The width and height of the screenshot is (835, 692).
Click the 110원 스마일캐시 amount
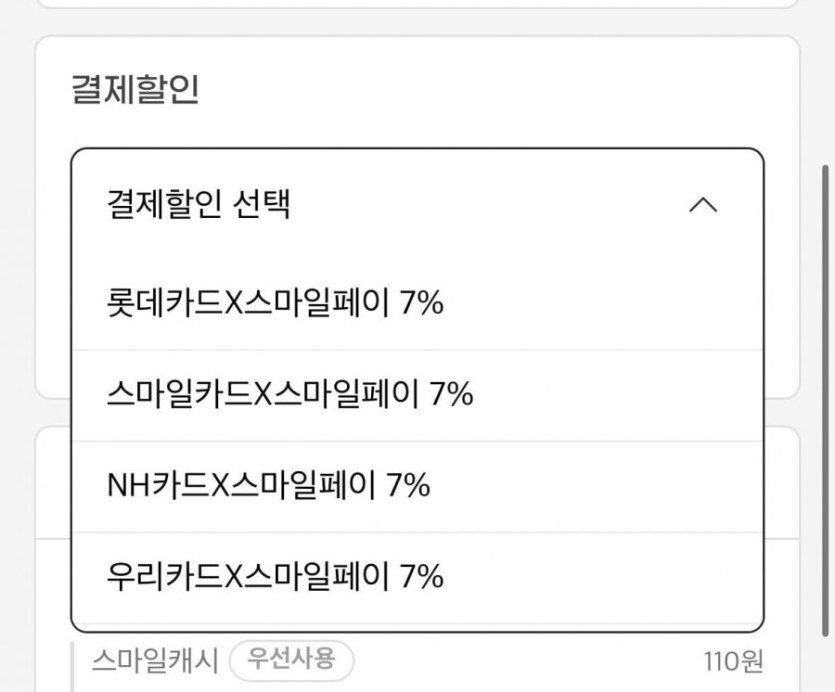[732, 661]
